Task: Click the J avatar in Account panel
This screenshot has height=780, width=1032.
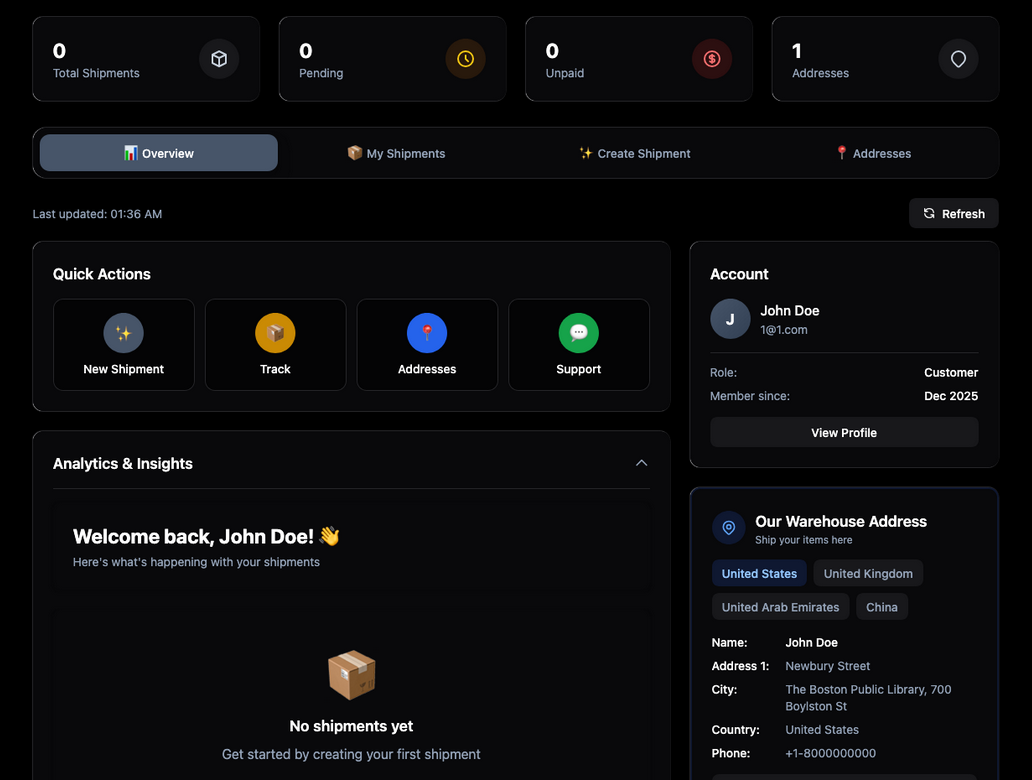Action: pyautogui.click(x=730, y=319)
